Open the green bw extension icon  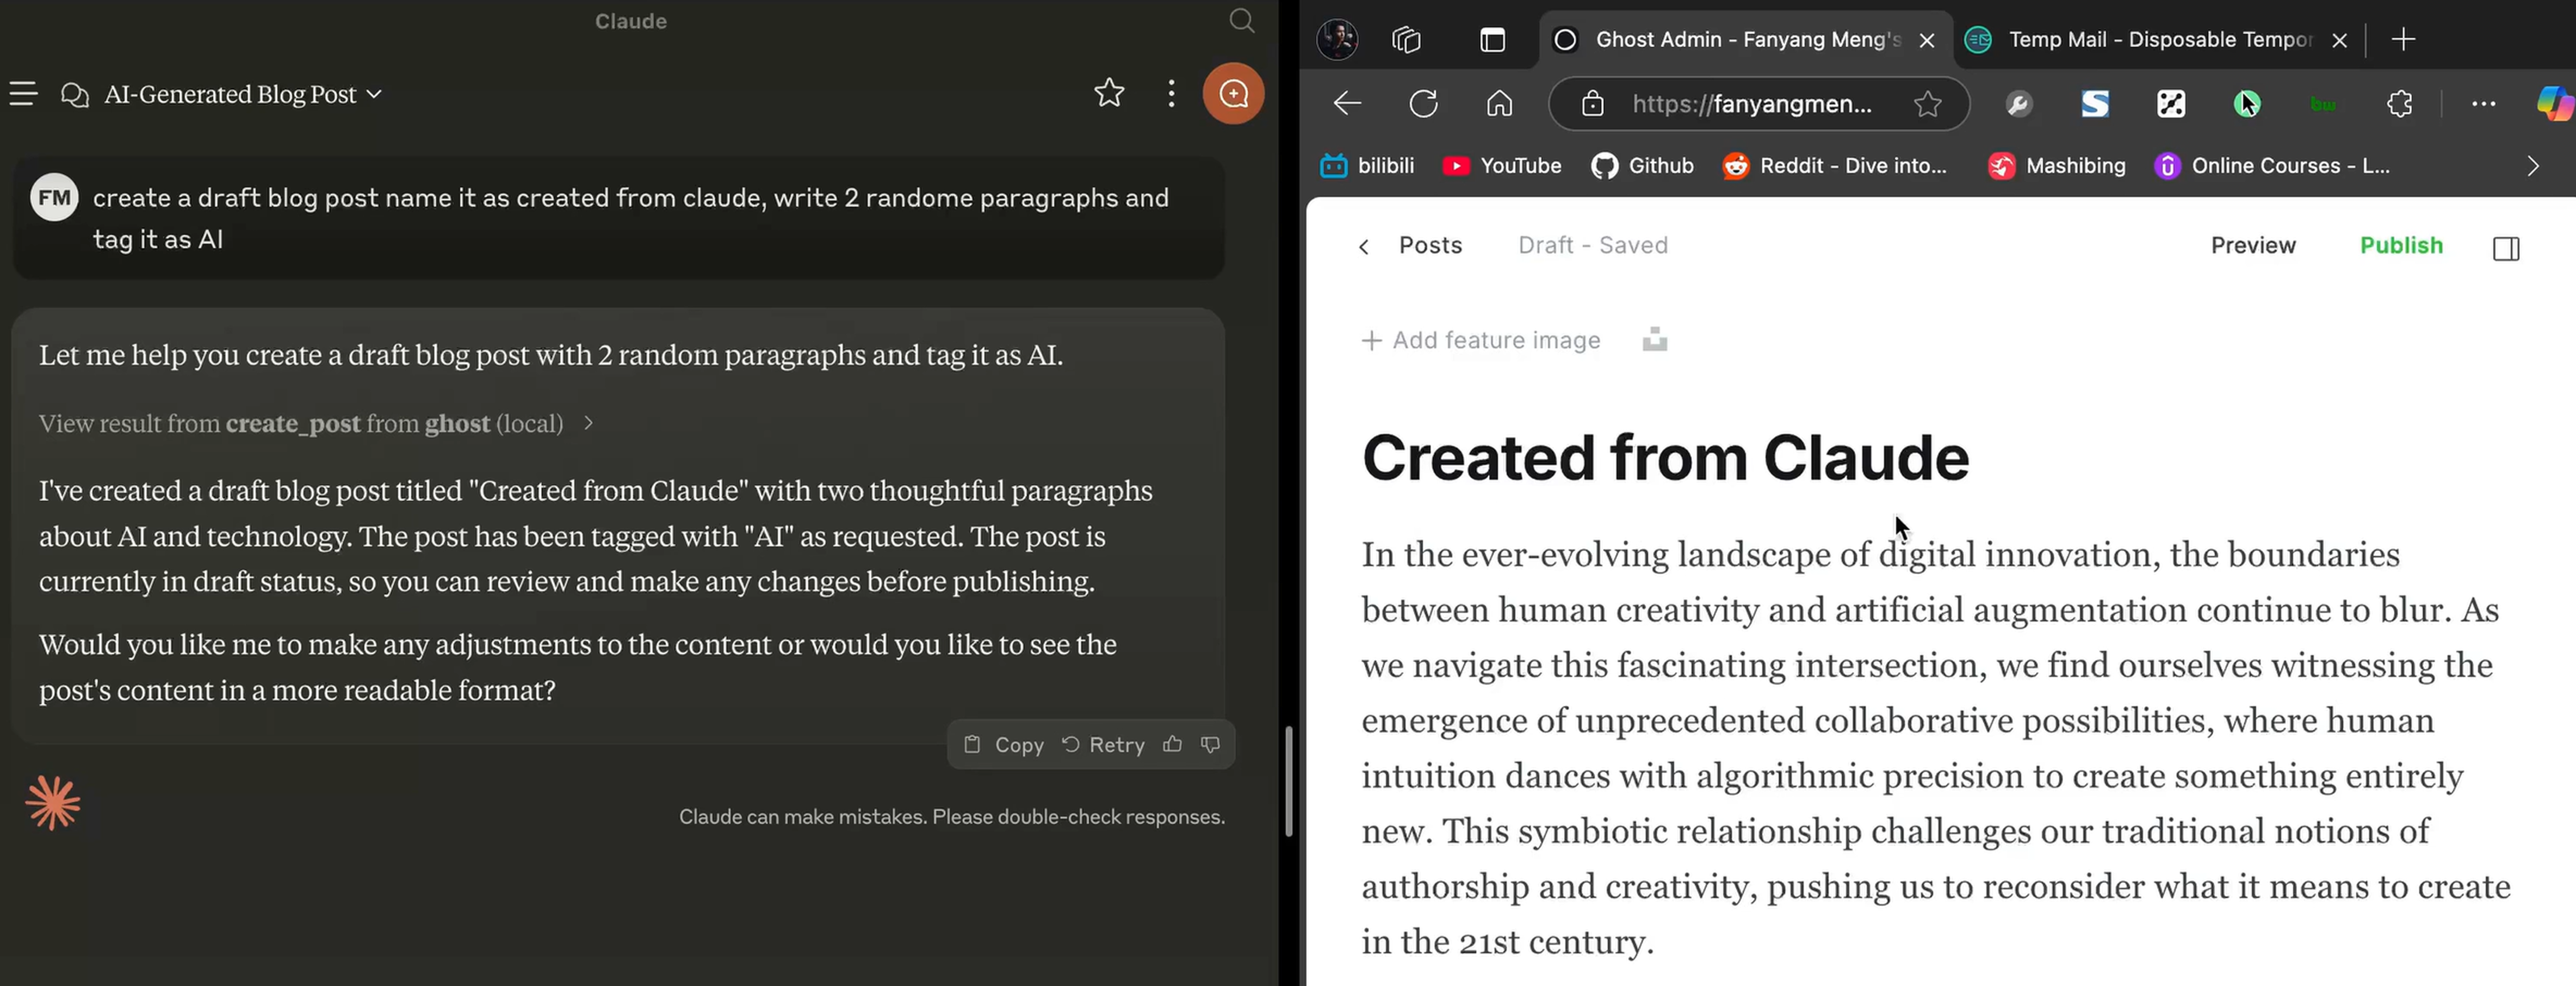(x=2323, y=104)
